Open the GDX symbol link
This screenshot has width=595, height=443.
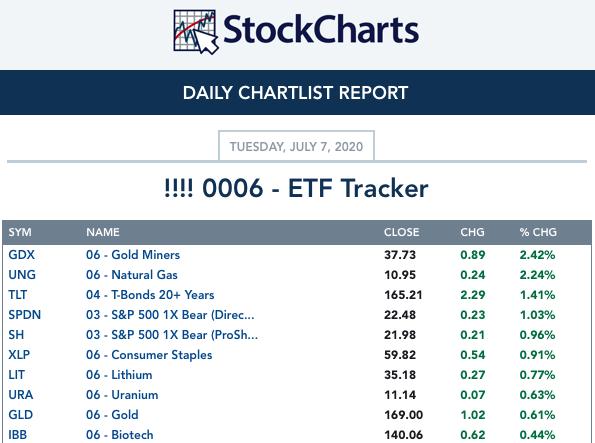[22, 255]
